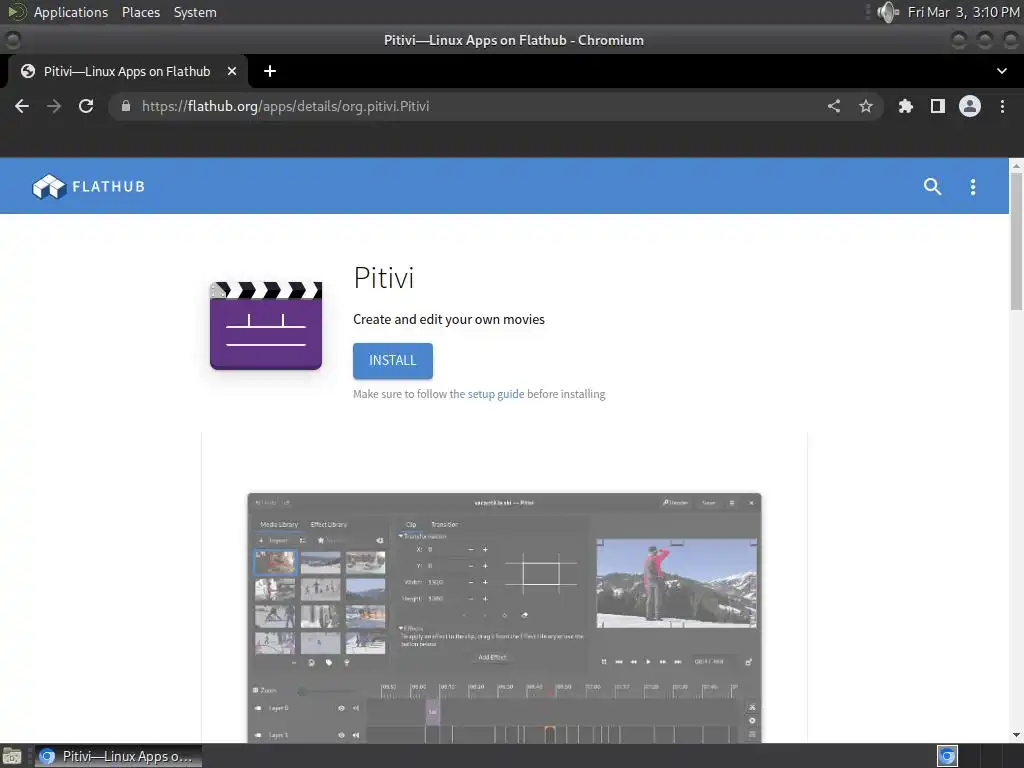Screen dimensions: 1024x768
Task: Click the Pitivi taskbar window button
Action: click(x=118, y=756)
